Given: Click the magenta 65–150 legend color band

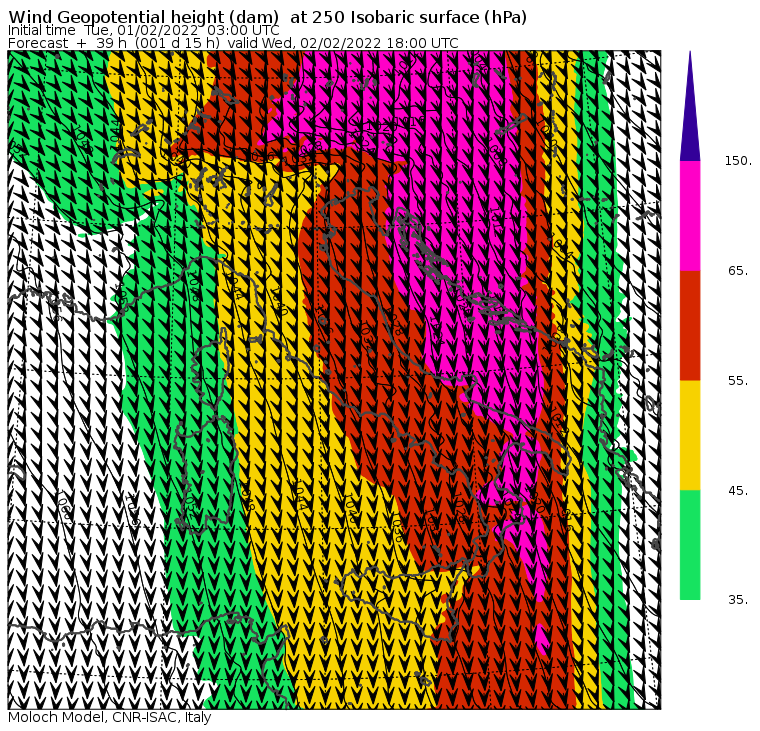Looking at the screenshot, I should [690, 216].
